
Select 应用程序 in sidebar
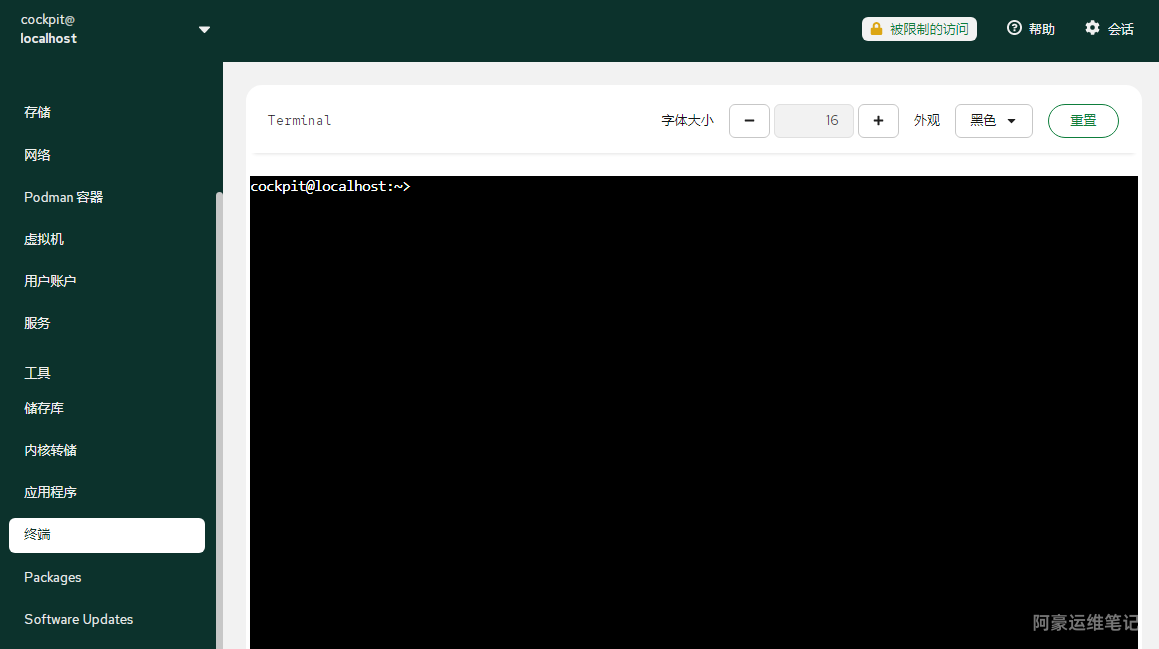pyautogui.click(x=50, y=492)
